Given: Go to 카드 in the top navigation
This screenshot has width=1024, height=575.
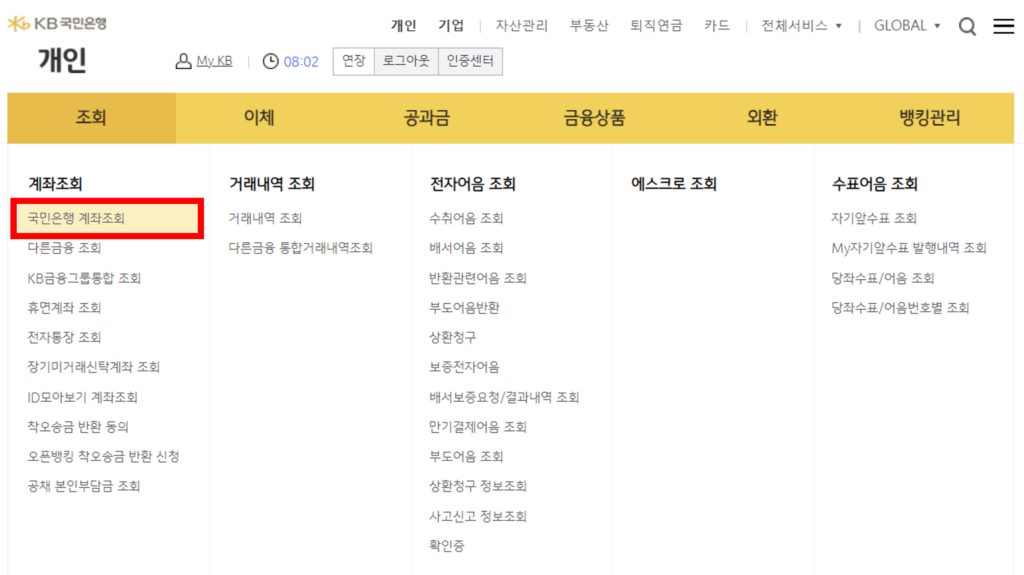Looking at the screenshot, I should 716,25.
